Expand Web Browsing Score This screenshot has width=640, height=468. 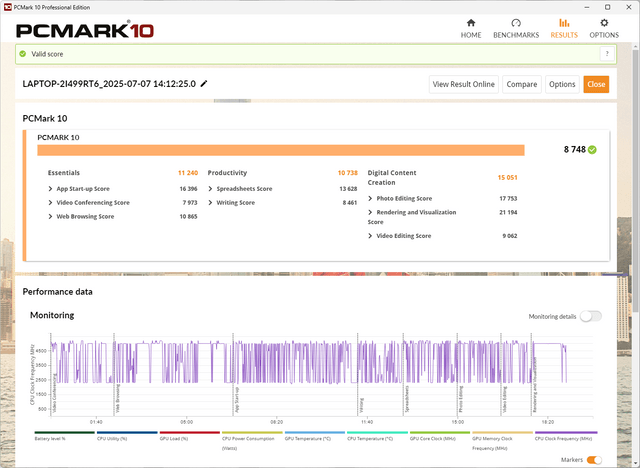pyautogui.click(x=50, y=216)
